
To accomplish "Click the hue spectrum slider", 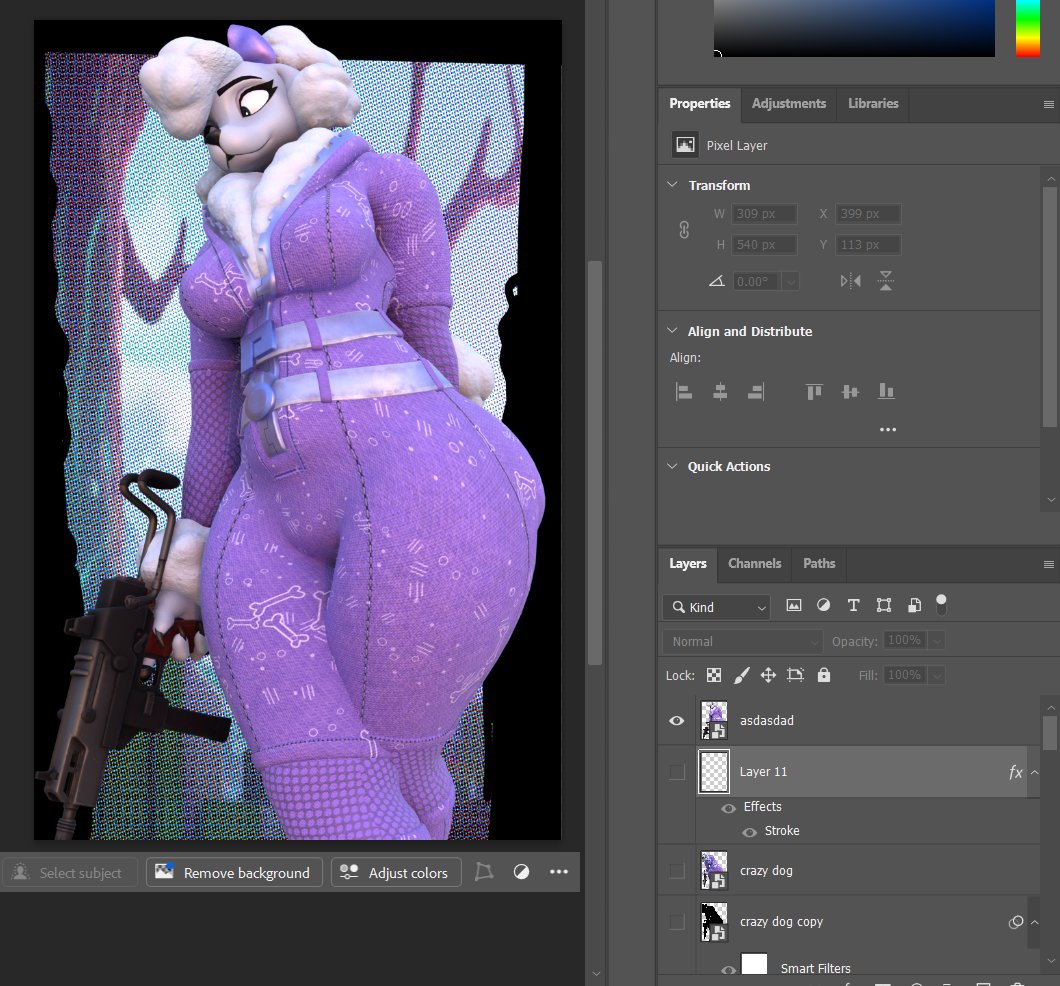I will click(x=1028, y=28).
